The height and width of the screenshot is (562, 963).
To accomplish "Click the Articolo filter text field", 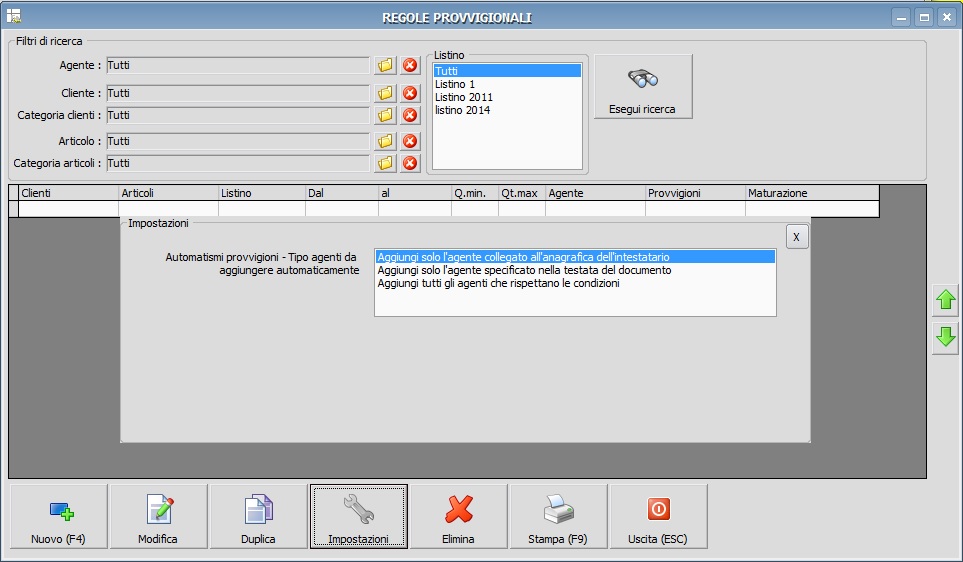I will click(x=238, y=141).
